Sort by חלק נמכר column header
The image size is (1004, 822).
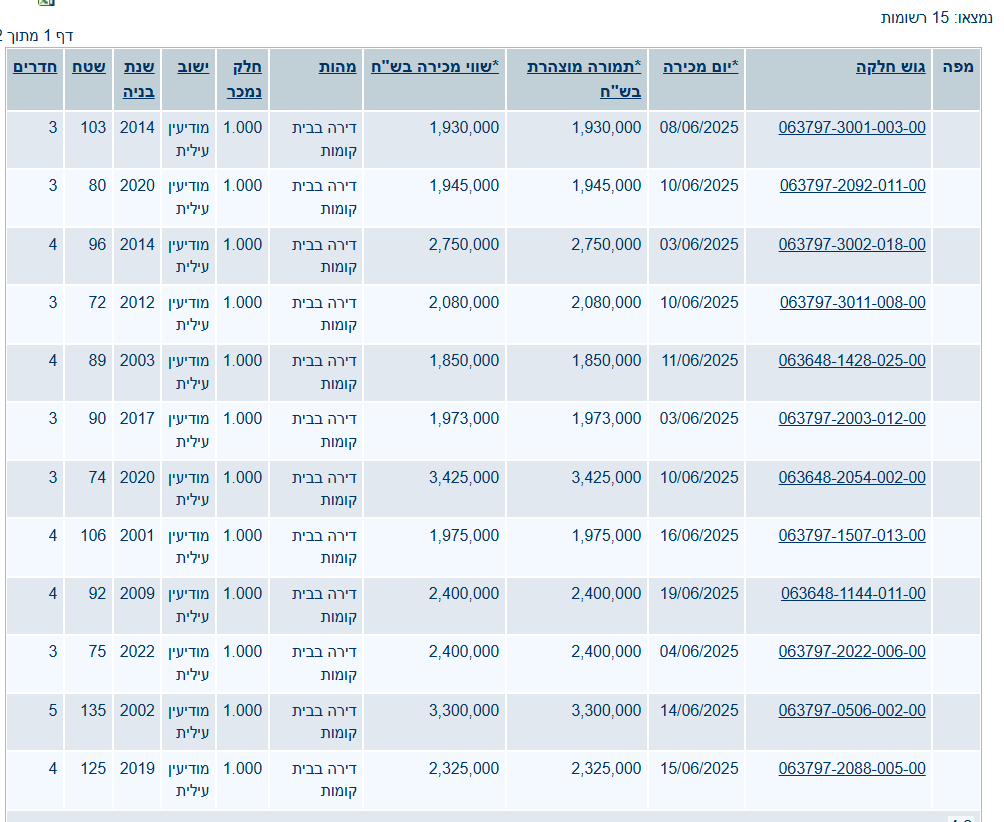[x=244, y=79]
